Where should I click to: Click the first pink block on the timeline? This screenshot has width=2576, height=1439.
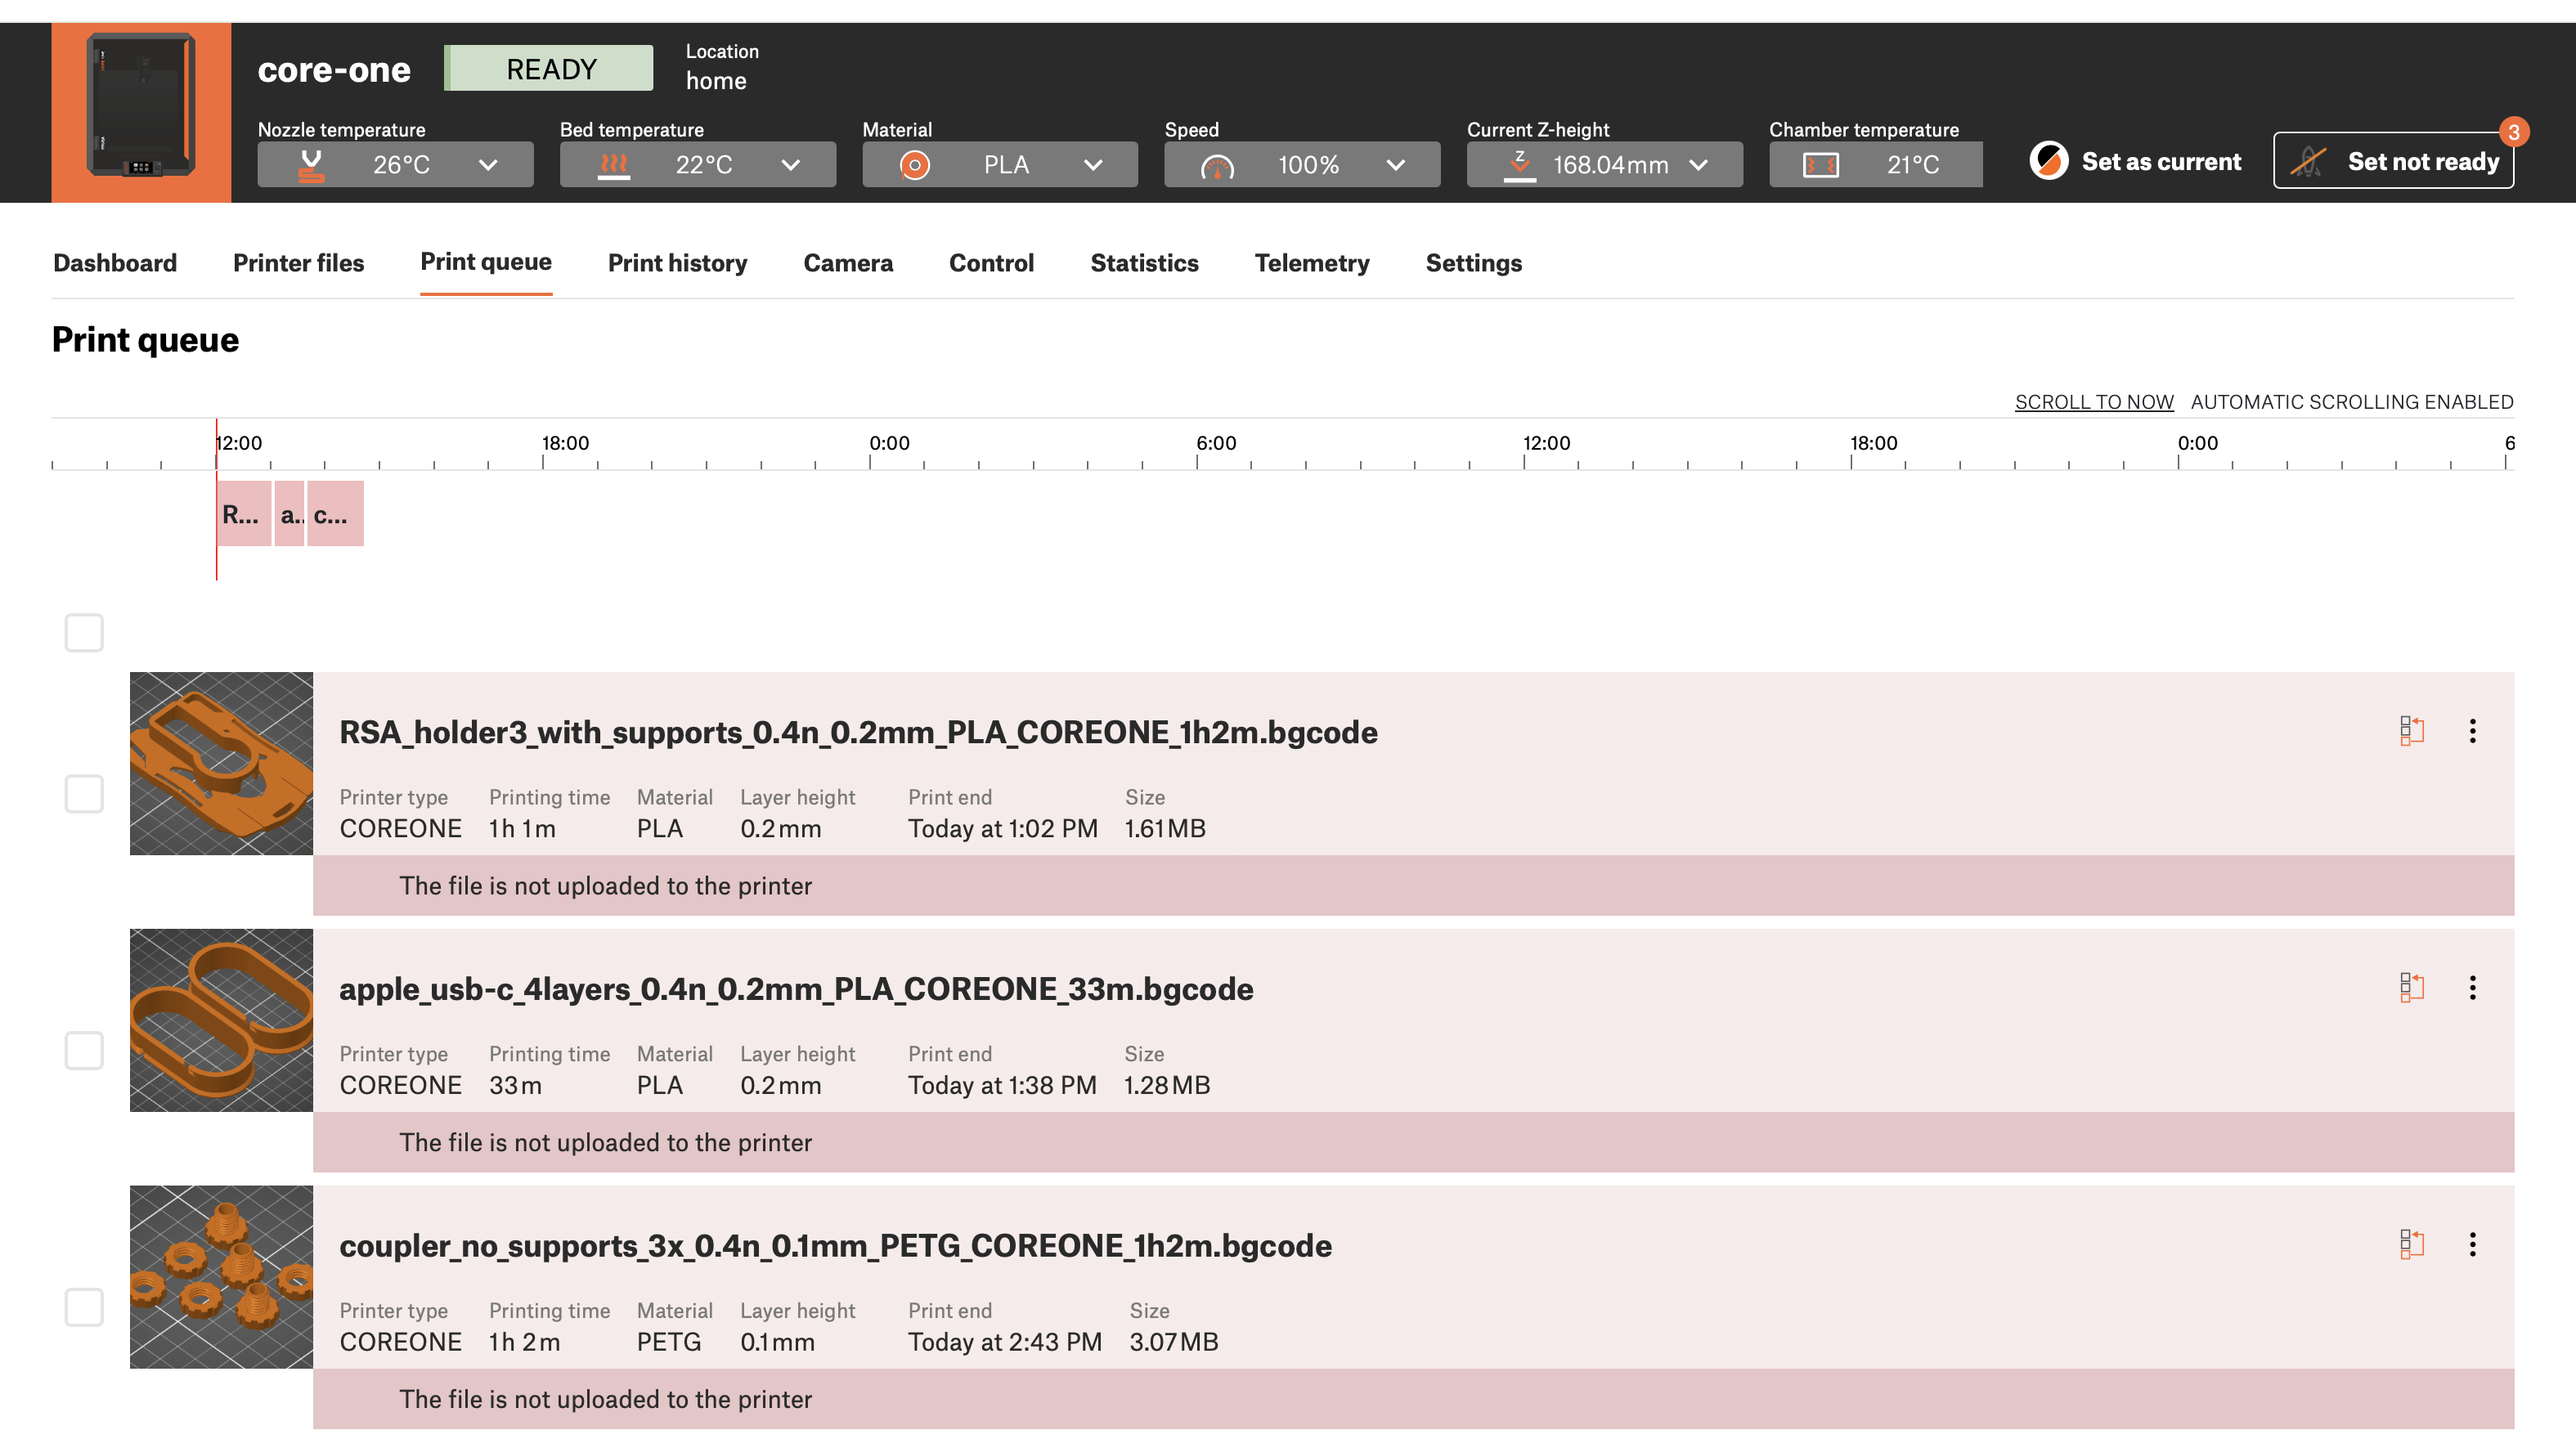pyautogui.click(x=243, y=514)
